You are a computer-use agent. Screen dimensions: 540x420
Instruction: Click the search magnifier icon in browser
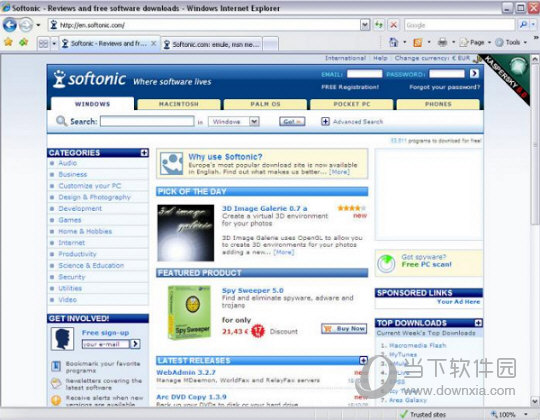tap(523, 25)
